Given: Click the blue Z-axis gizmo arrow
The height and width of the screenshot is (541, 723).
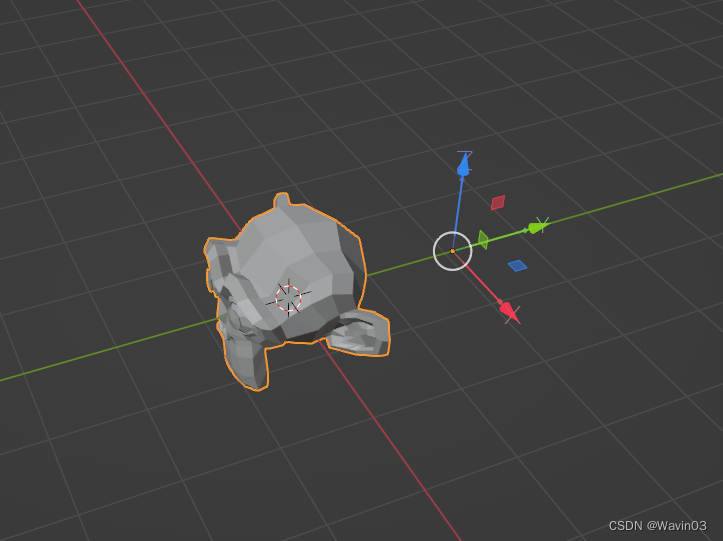Looking at the screenshot, I should tap(464, 165).
